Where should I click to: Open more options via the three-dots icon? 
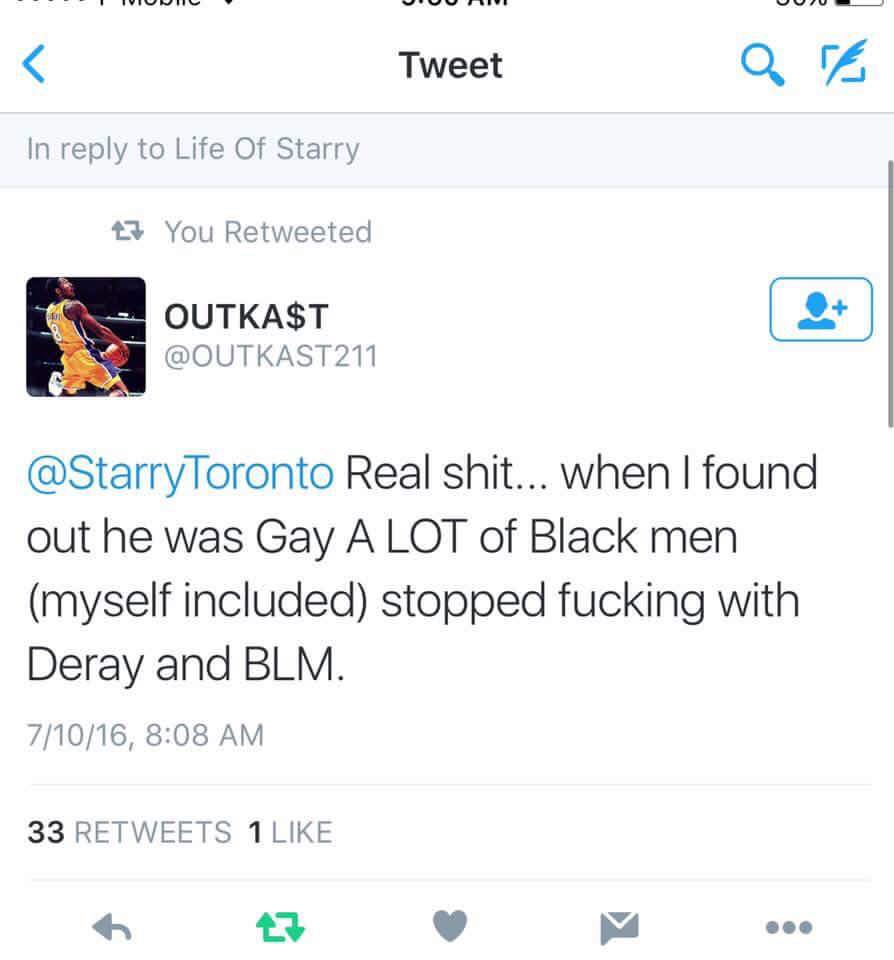pos(788,927)
